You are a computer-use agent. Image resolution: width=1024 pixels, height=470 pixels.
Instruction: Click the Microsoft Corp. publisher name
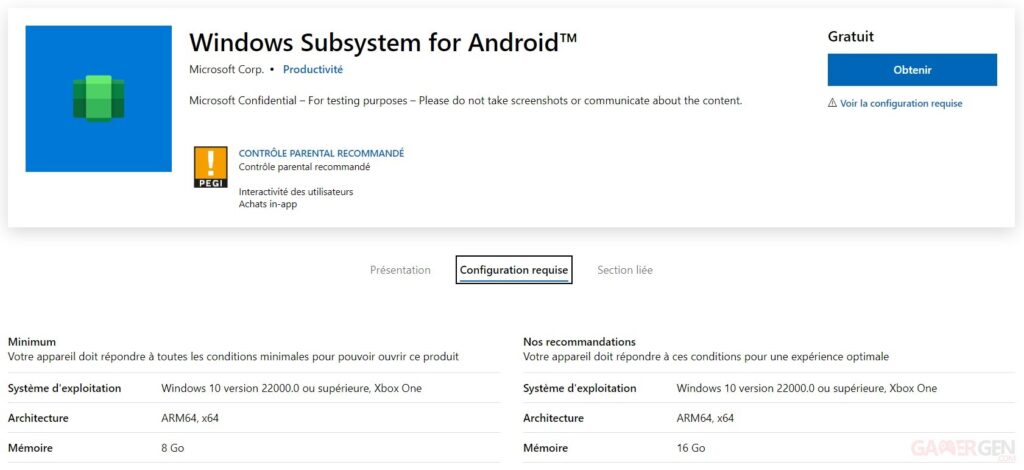click(x=227, y=69)
